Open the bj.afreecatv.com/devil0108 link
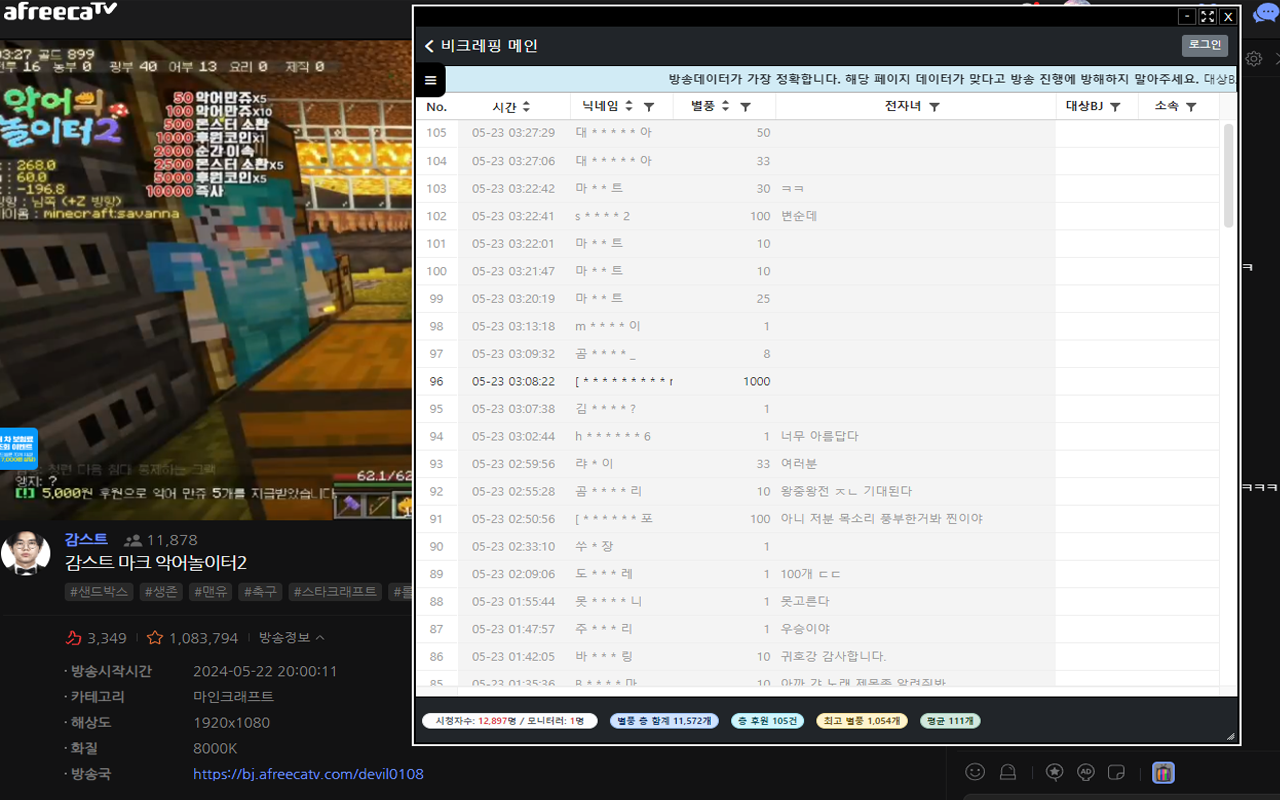The width and height of the screenshot is (1280, 800). (x=308, y=774)
